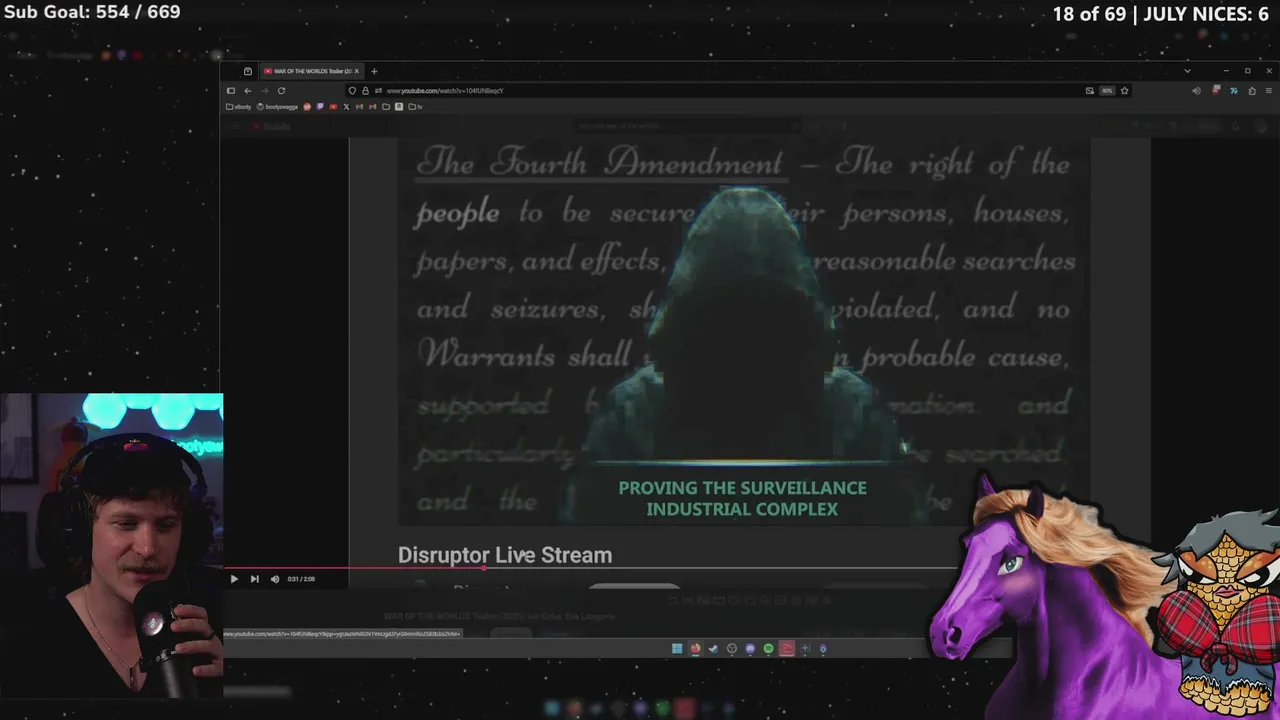Play the YouTube video
Screen dimensions: 1280x720
tap(234, 579)
